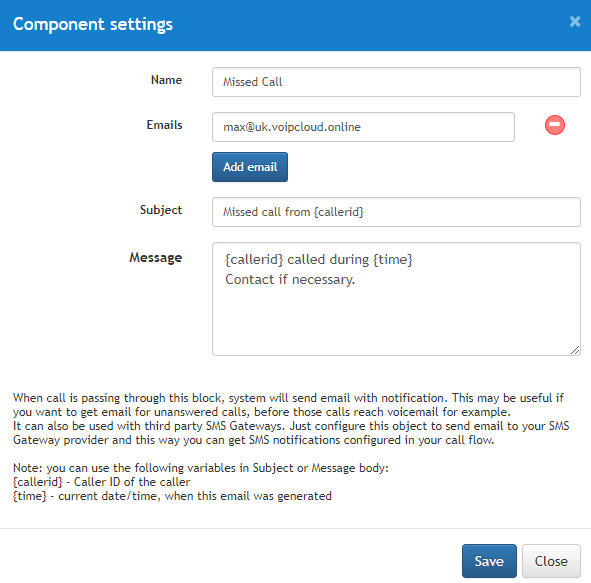
Task: Focus the Subject field with {callerid}
Action: coord(396,212)
